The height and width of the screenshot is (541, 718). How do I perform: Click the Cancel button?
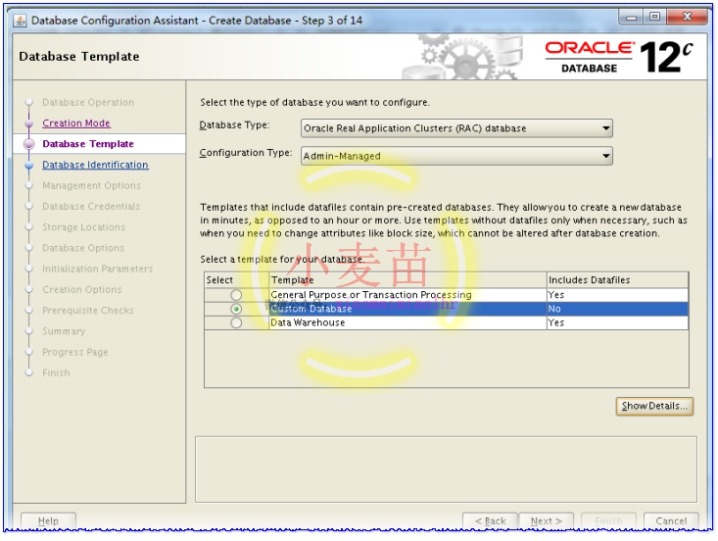click(671, 521)
